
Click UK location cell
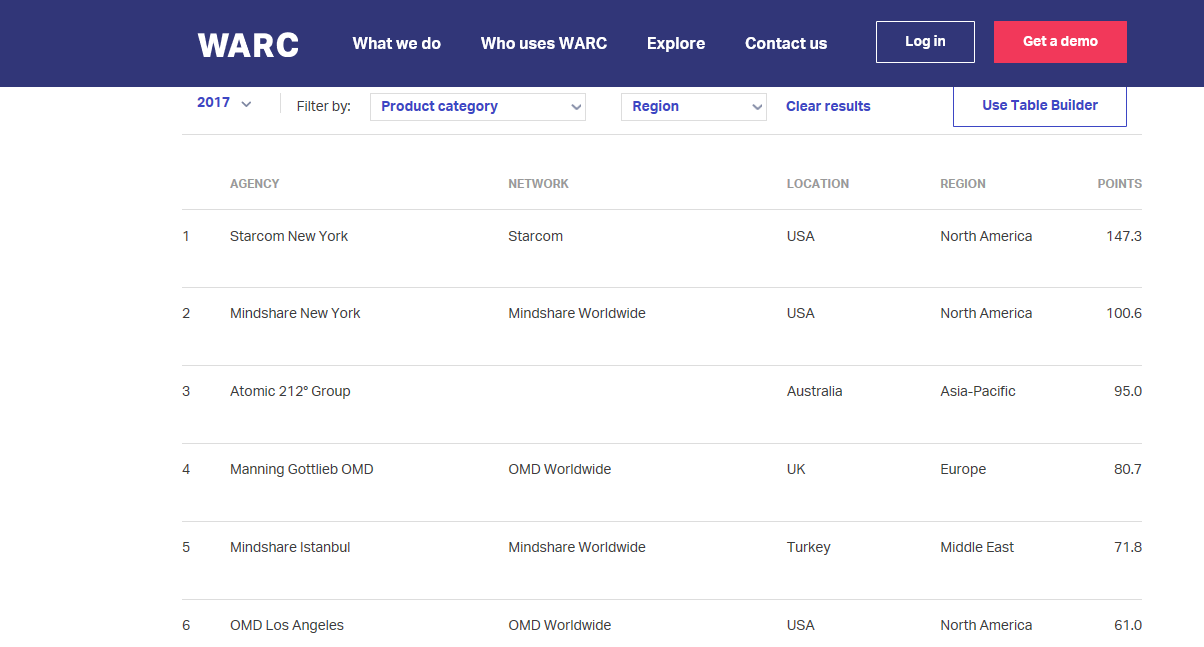point(796,469)
